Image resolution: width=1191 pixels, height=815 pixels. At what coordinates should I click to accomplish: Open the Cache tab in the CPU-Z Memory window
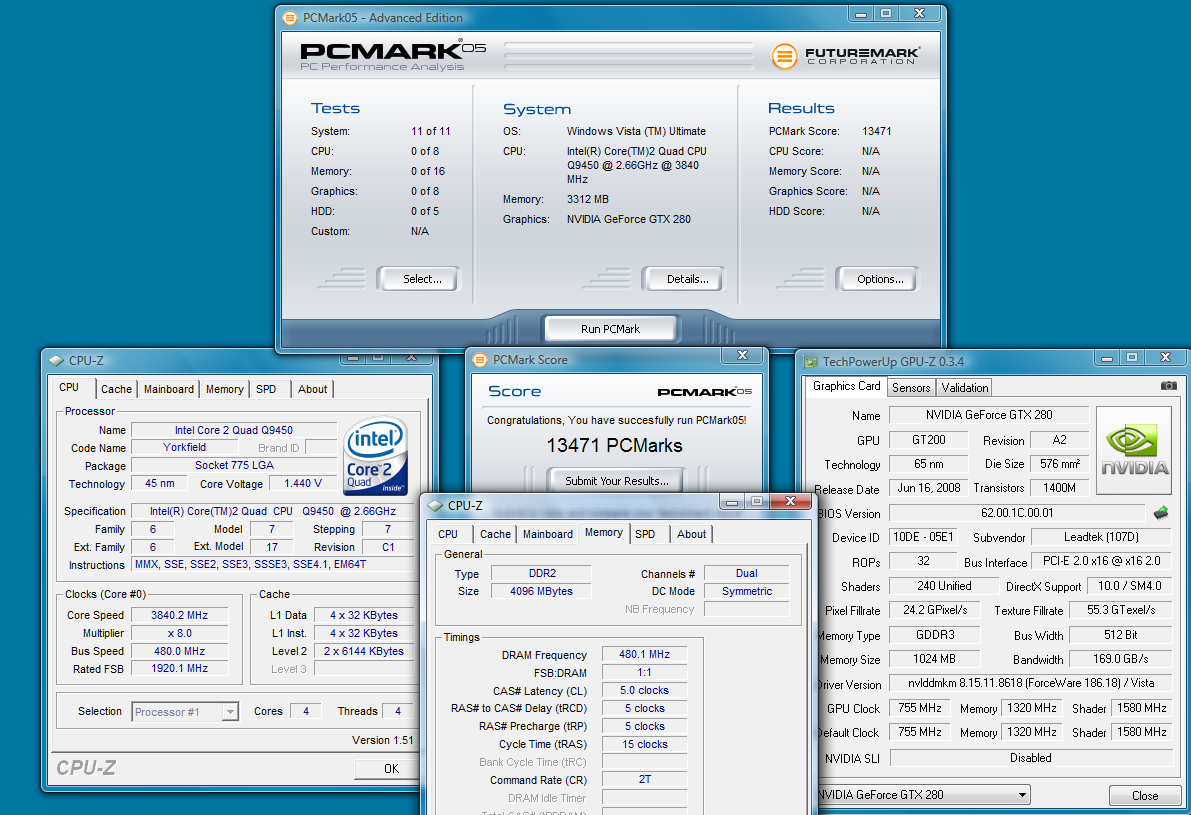click(495, 534)
